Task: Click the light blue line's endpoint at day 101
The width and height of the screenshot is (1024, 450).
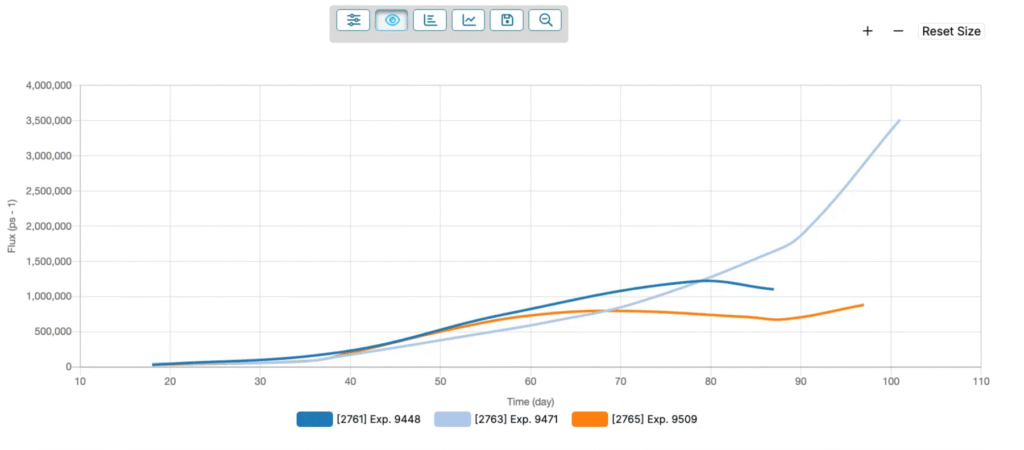Action: (x=899, y=121)
